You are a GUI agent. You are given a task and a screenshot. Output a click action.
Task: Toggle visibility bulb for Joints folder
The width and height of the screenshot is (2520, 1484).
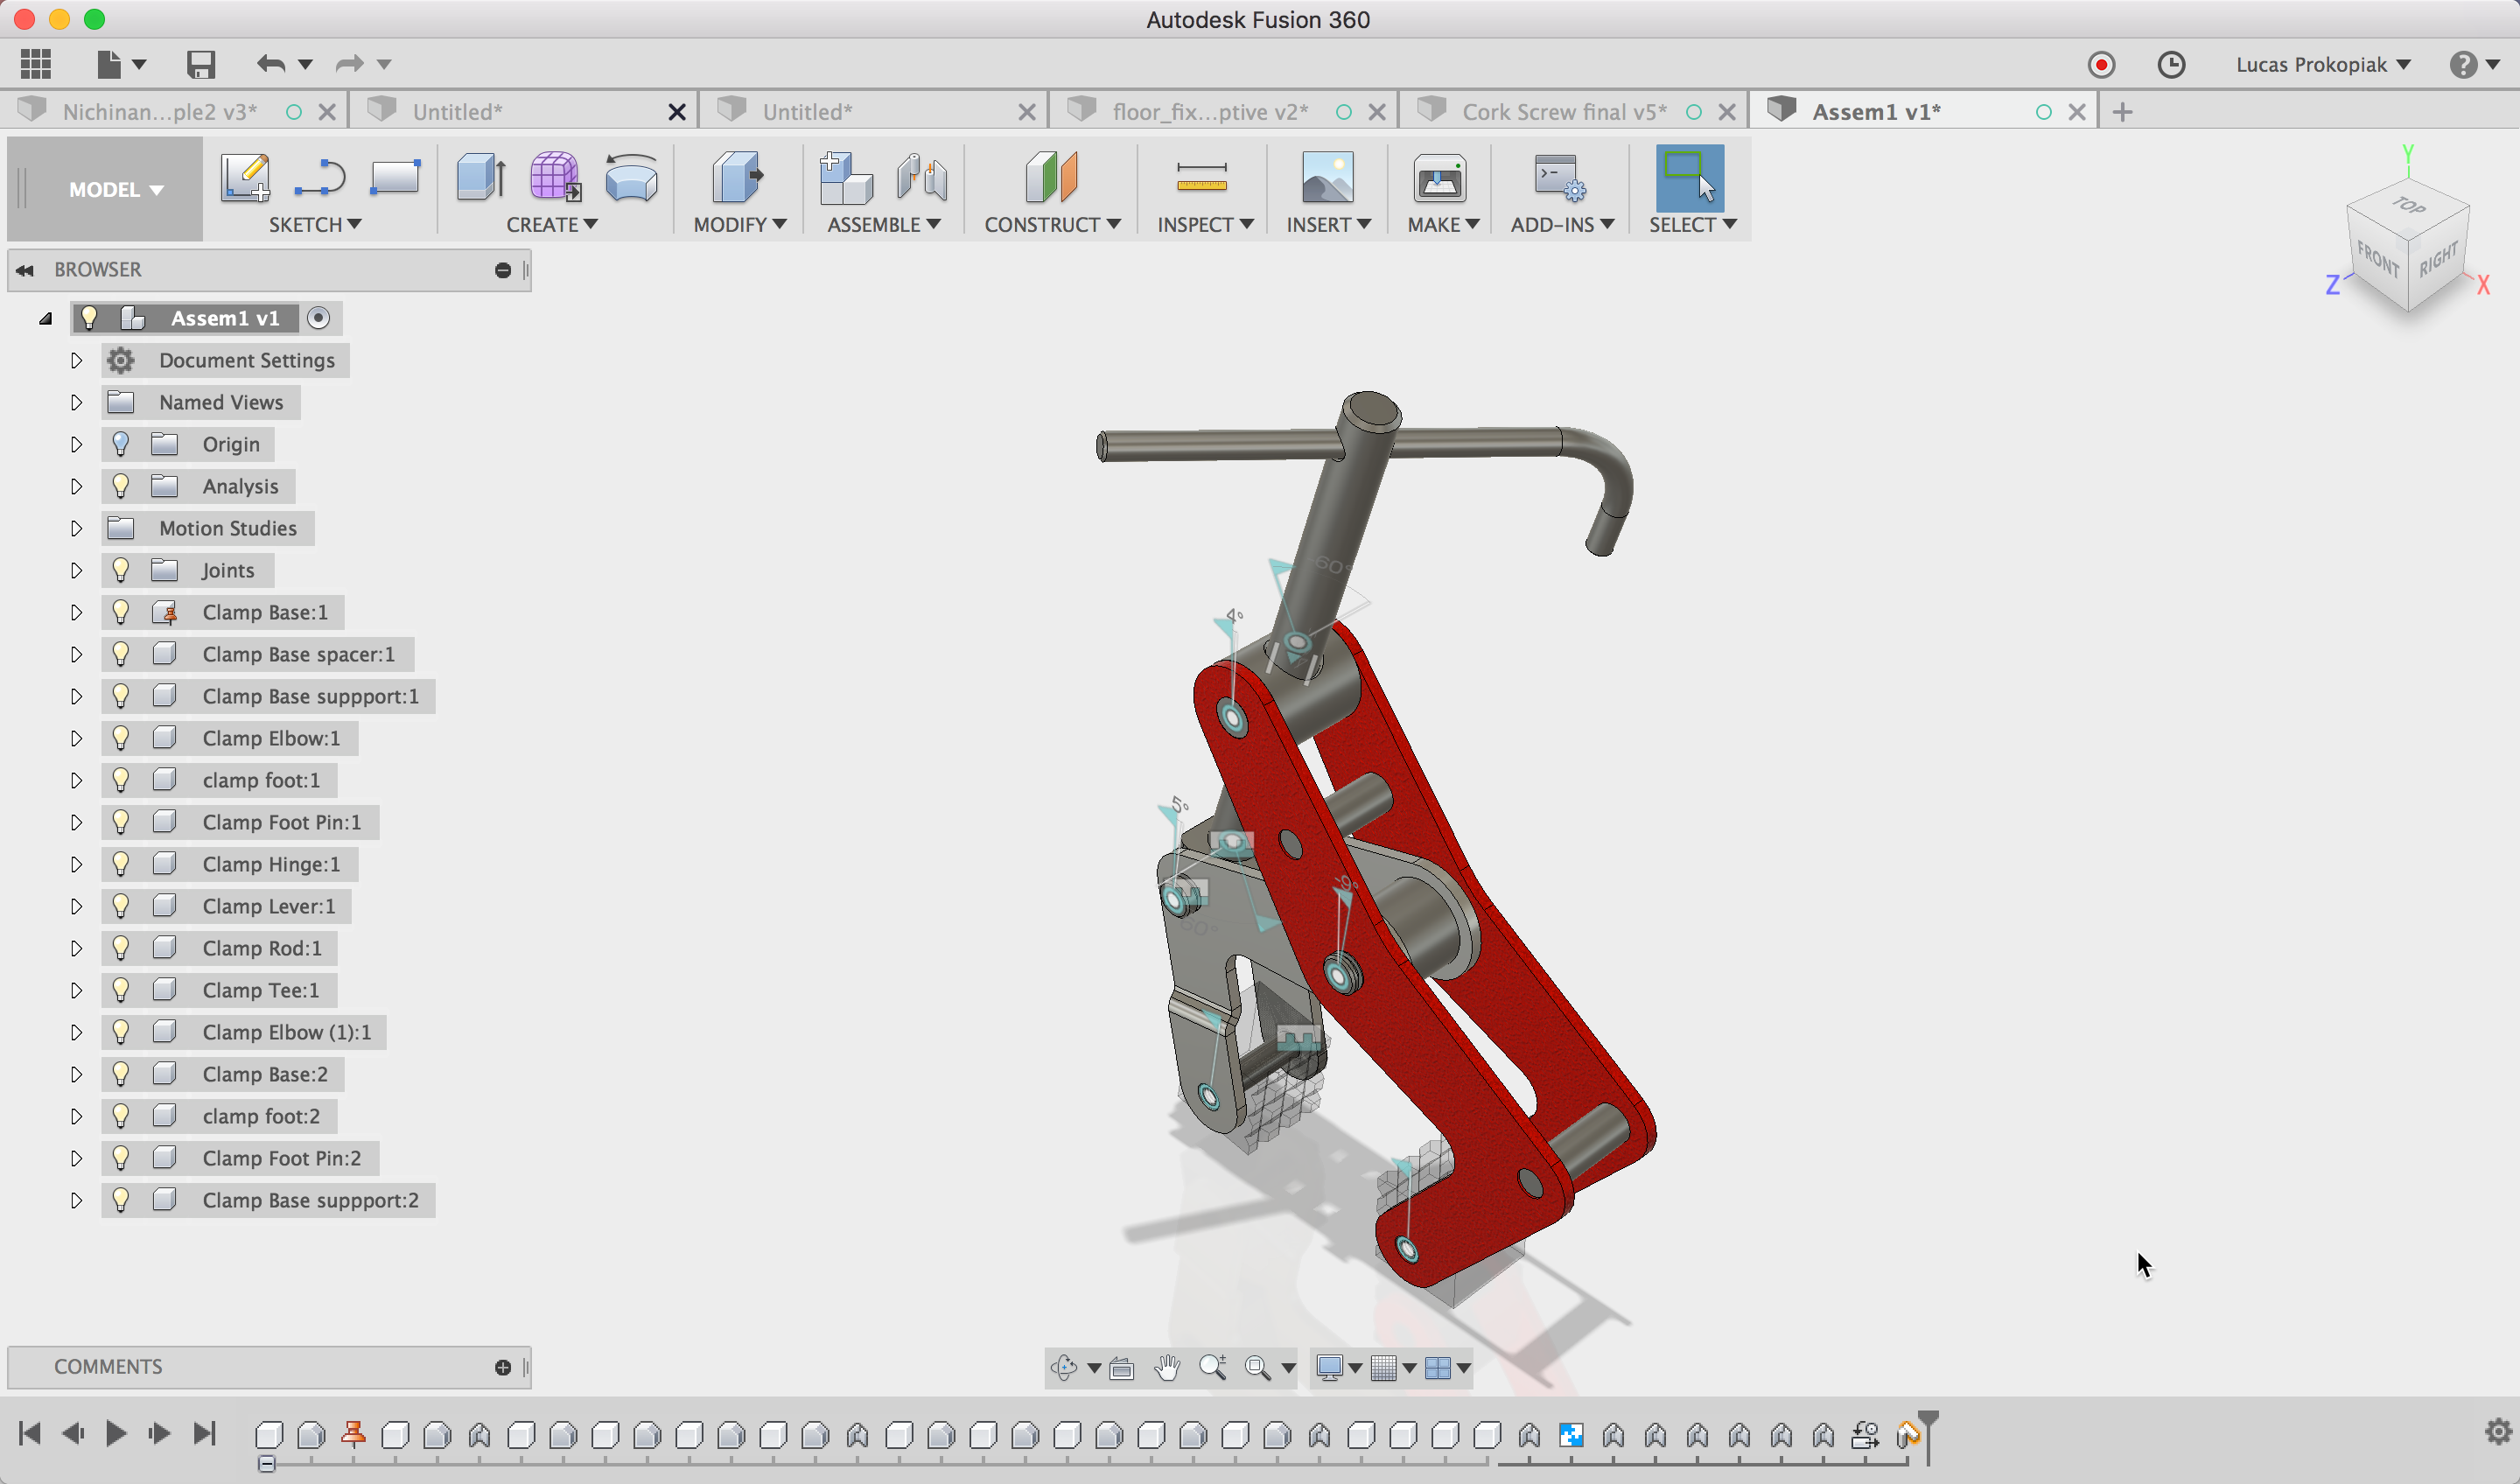(x=121, y=570)
